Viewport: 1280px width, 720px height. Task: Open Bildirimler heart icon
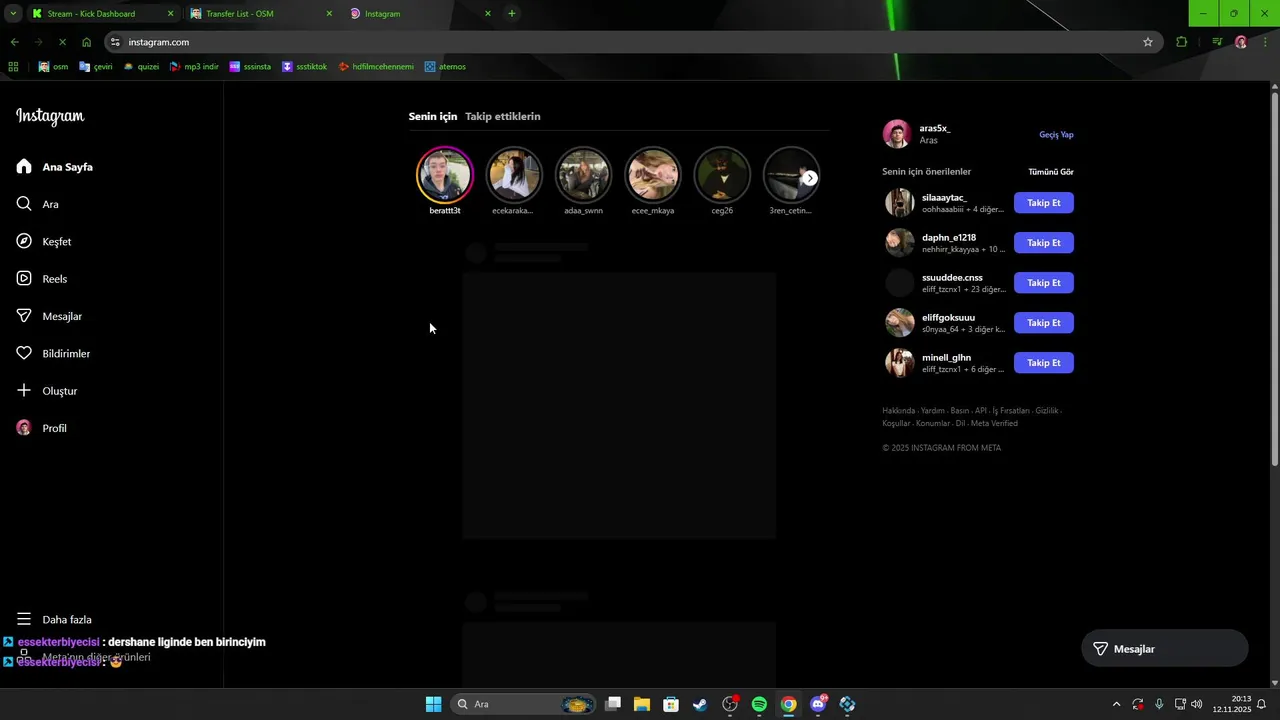coord(24,353)
